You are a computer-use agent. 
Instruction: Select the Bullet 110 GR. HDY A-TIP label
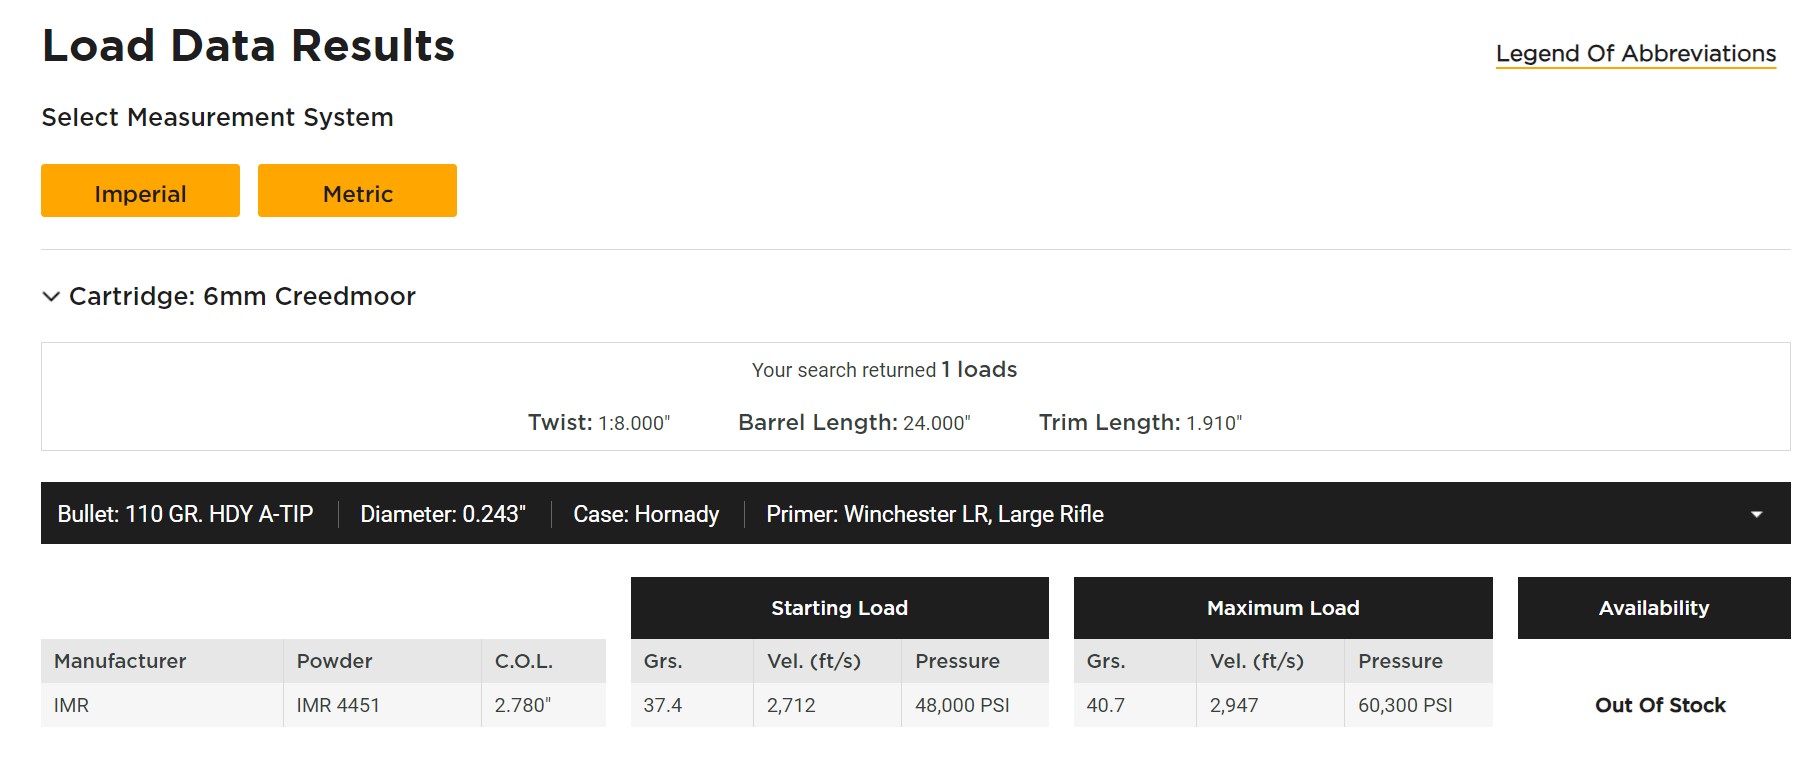[185, 514]
